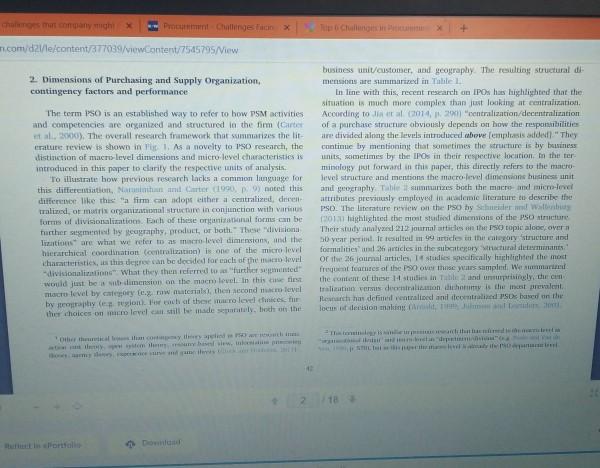Click the '/ 18' total pages label
The width and height of the screenshot is (600, 468).
coord(331,400)
